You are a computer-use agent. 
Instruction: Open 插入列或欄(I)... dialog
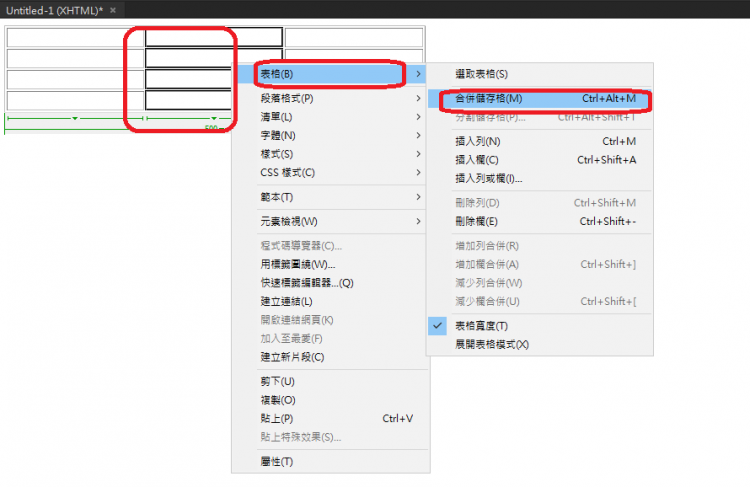tap(489, 178)
